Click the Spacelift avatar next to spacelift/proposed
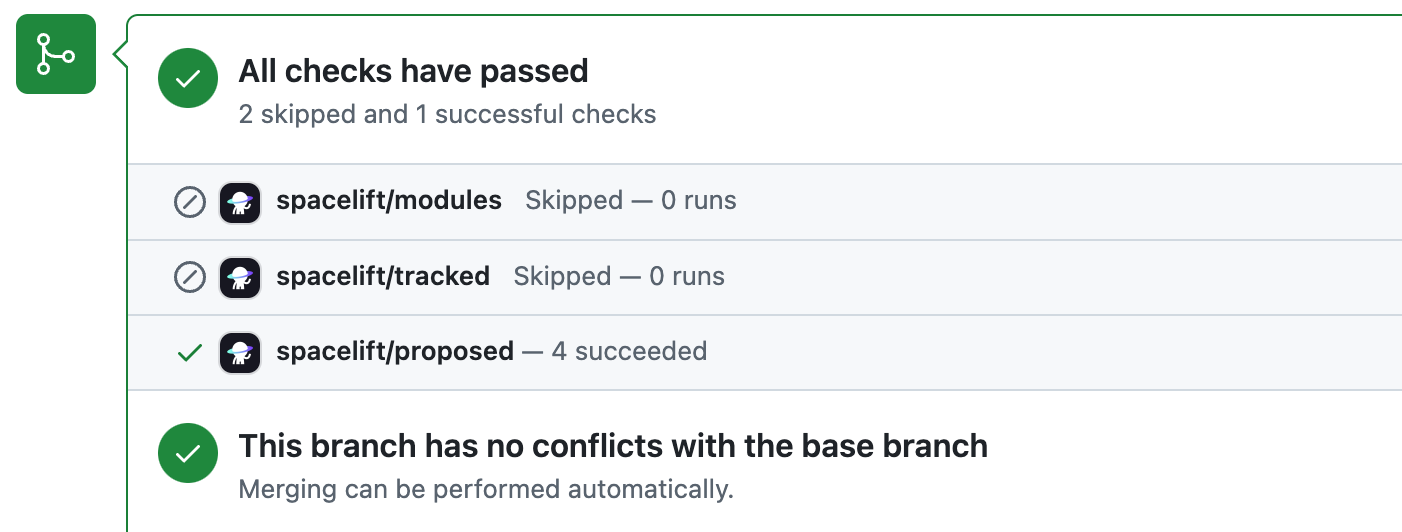This screenshot has height=532, width=1402. coord(240,352)
